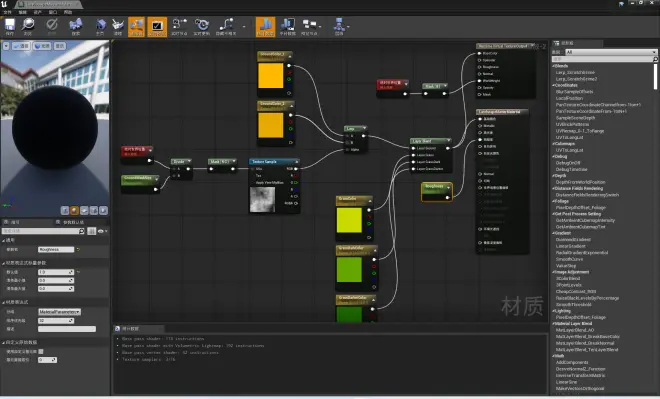
Task: Toggle the Live Preview toolbar button
Action: click(x=157, y=27)
